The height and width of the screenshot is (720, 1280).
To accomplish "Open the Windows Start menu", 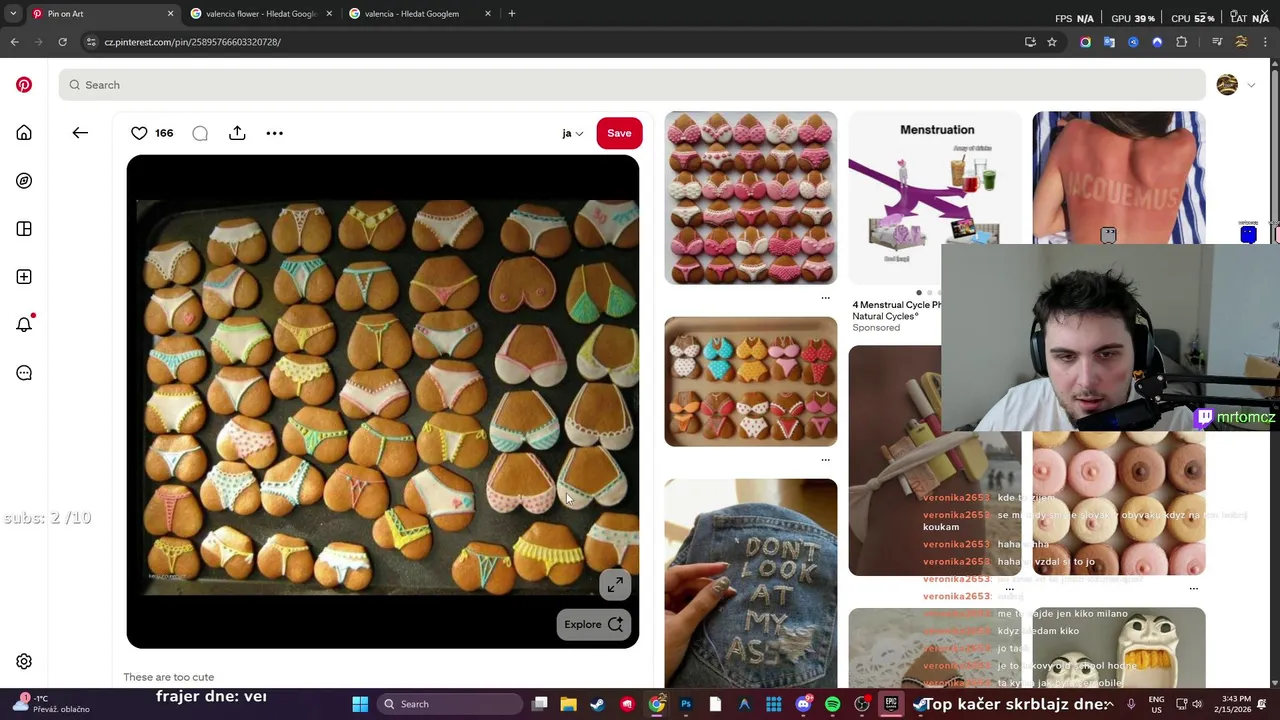I will point(360,704).
